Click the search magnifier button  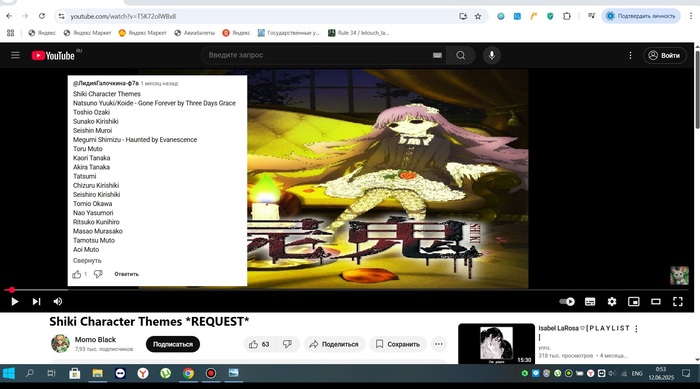[x=460, y=55]
